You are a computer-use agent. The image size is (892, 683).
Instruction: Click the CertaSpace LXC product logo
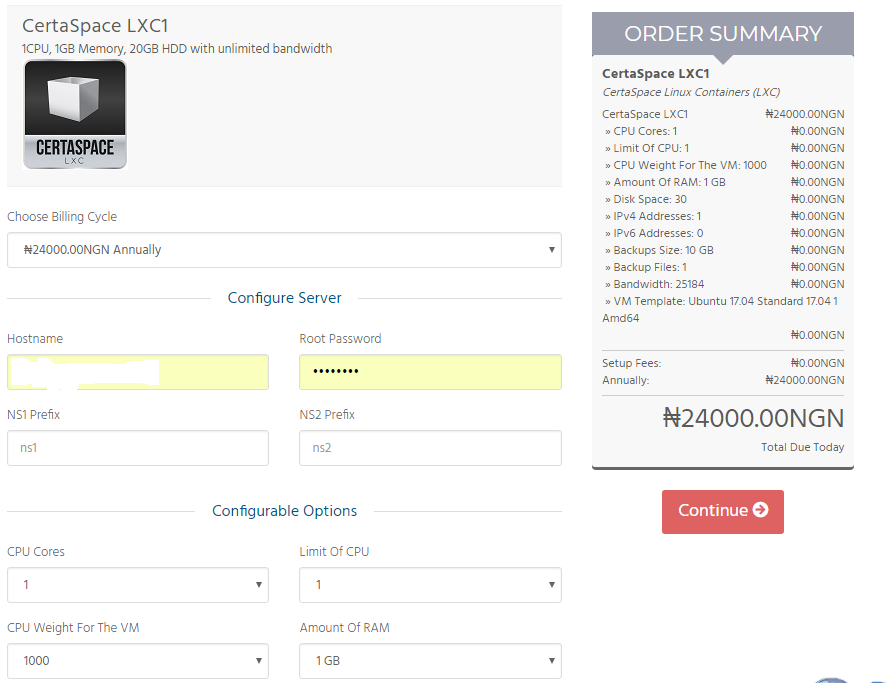(x=75, y=114)
